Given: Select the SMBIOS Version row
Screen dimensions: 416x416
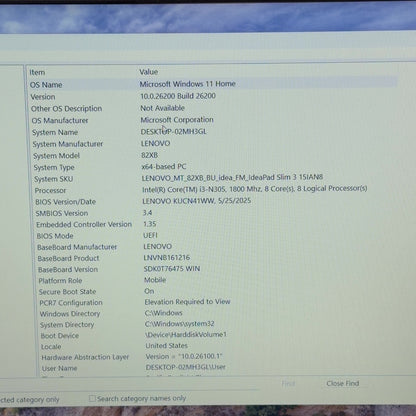Looking at the screenshot, I should pyautogui.click(x=213, y=213).
